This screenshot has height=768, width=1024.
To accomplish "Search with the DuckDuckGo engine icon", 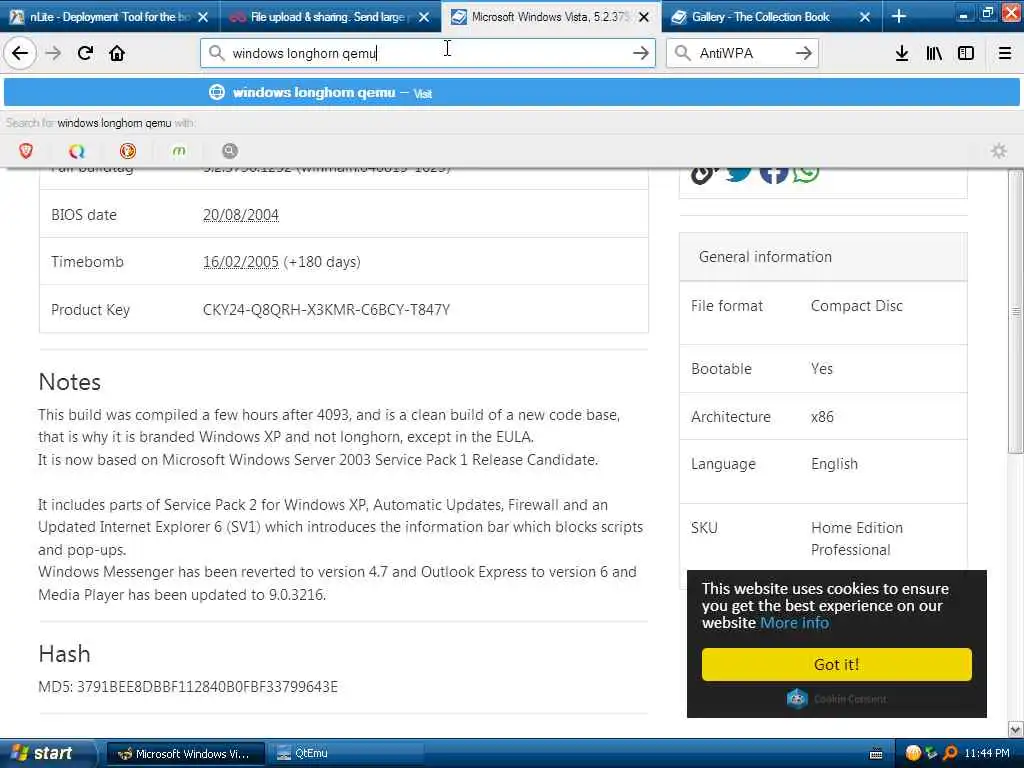I will click(x=128, y=152).
